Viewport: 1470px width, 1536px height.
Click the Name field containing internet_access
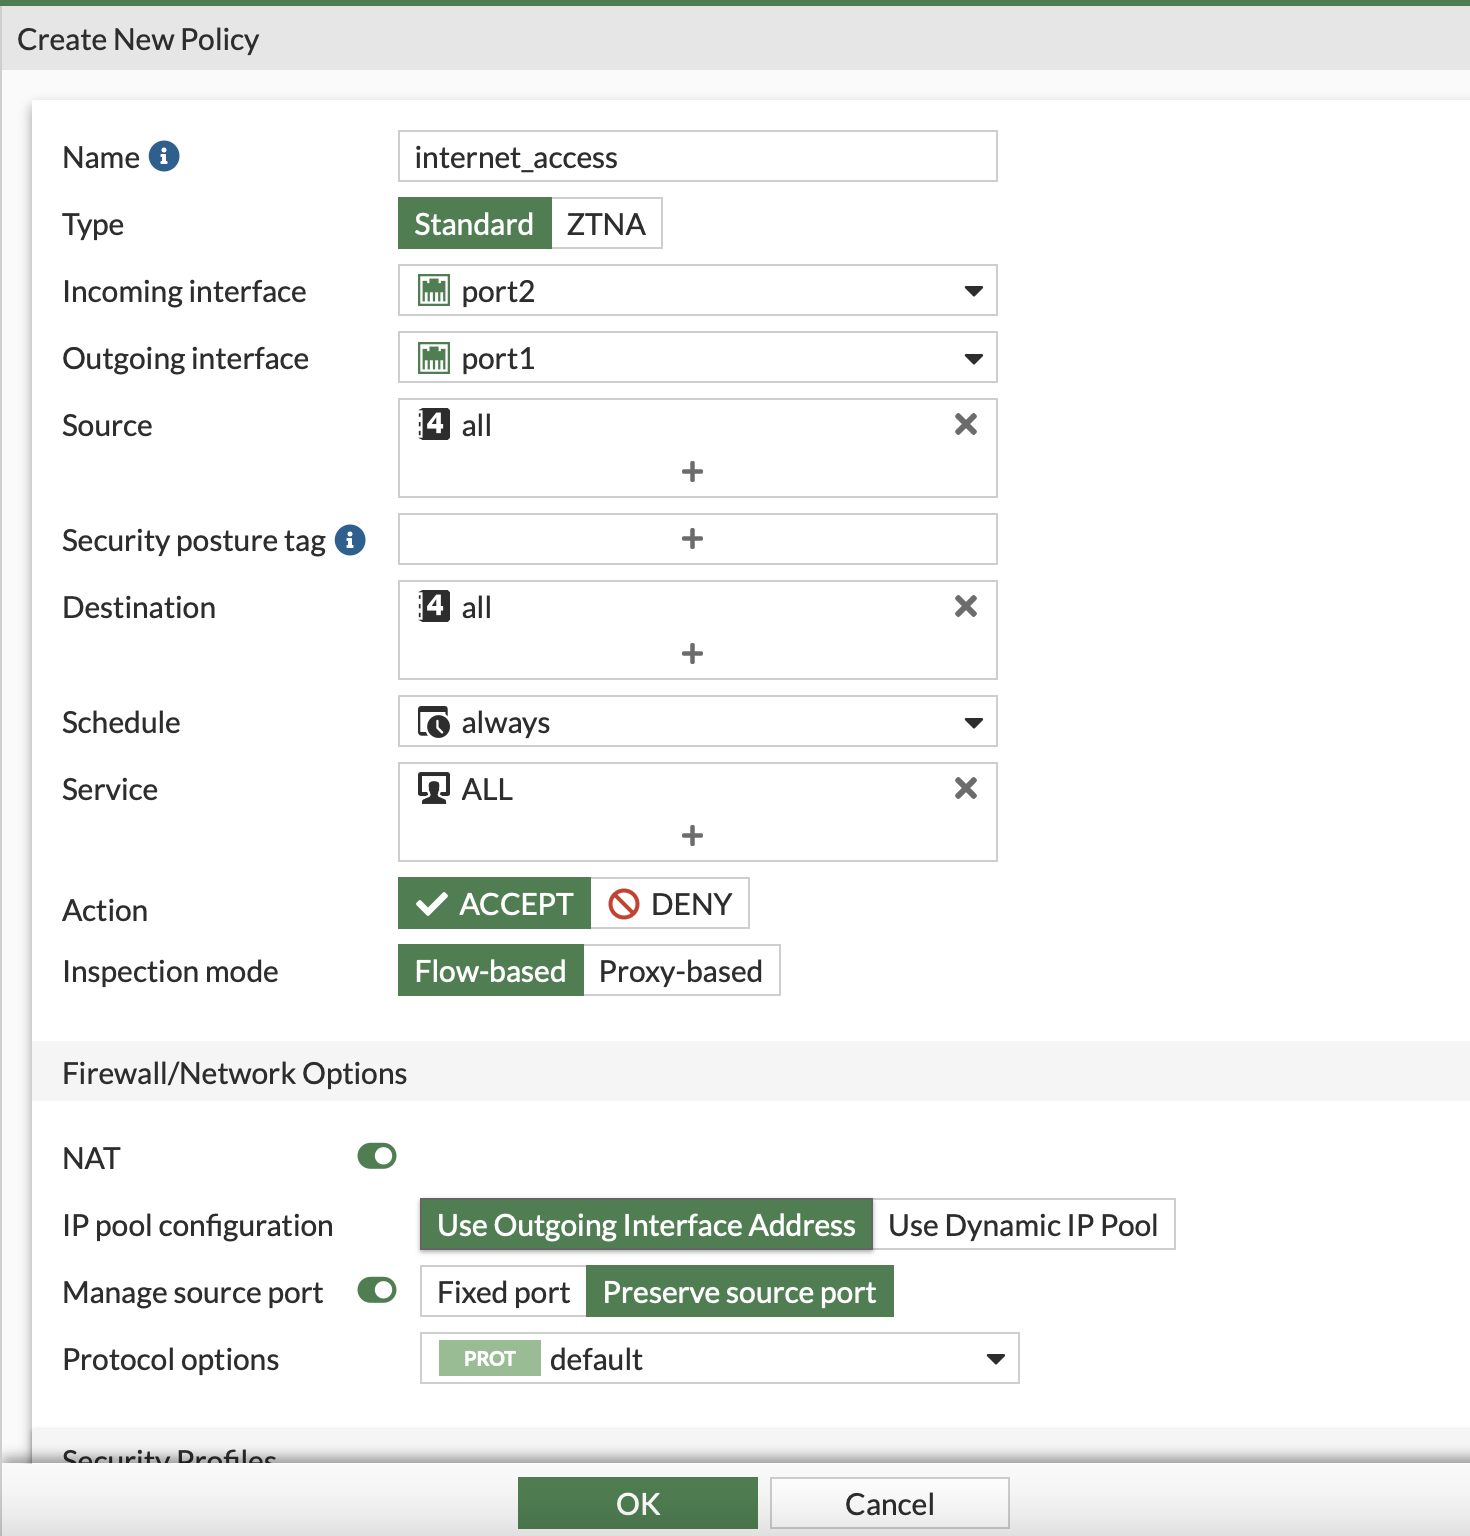tap(698, 156)
